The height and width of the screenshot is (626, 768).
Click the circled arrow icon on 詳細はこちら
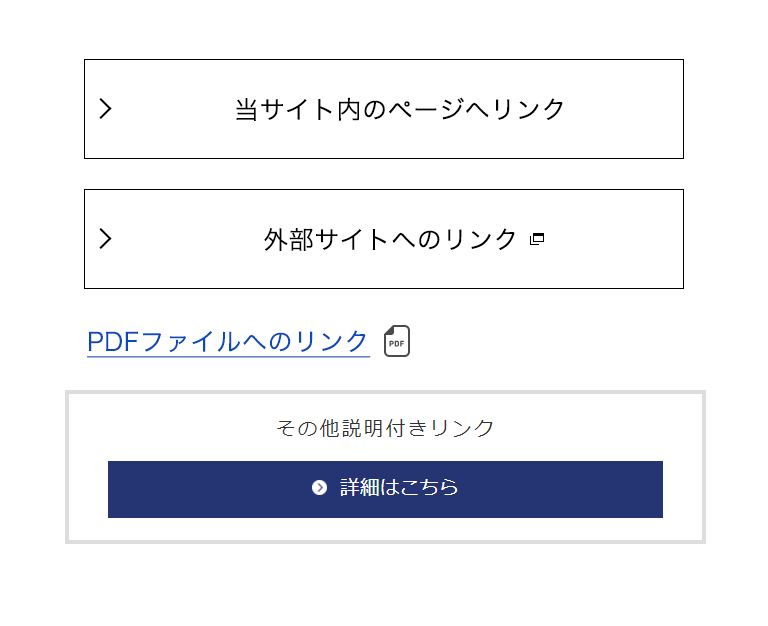pos(319,487)
